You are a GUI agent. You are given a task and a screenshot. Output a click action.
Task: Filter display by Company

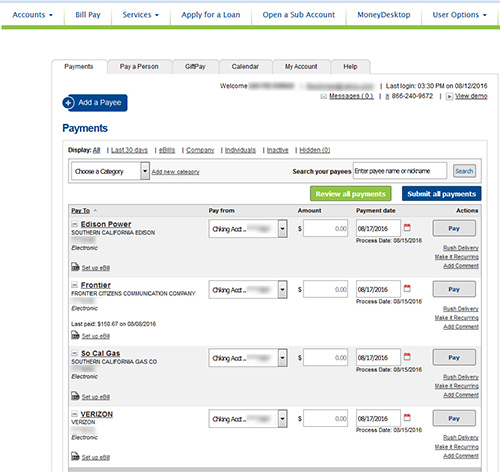pyautogui.click(x=200, y=150)
